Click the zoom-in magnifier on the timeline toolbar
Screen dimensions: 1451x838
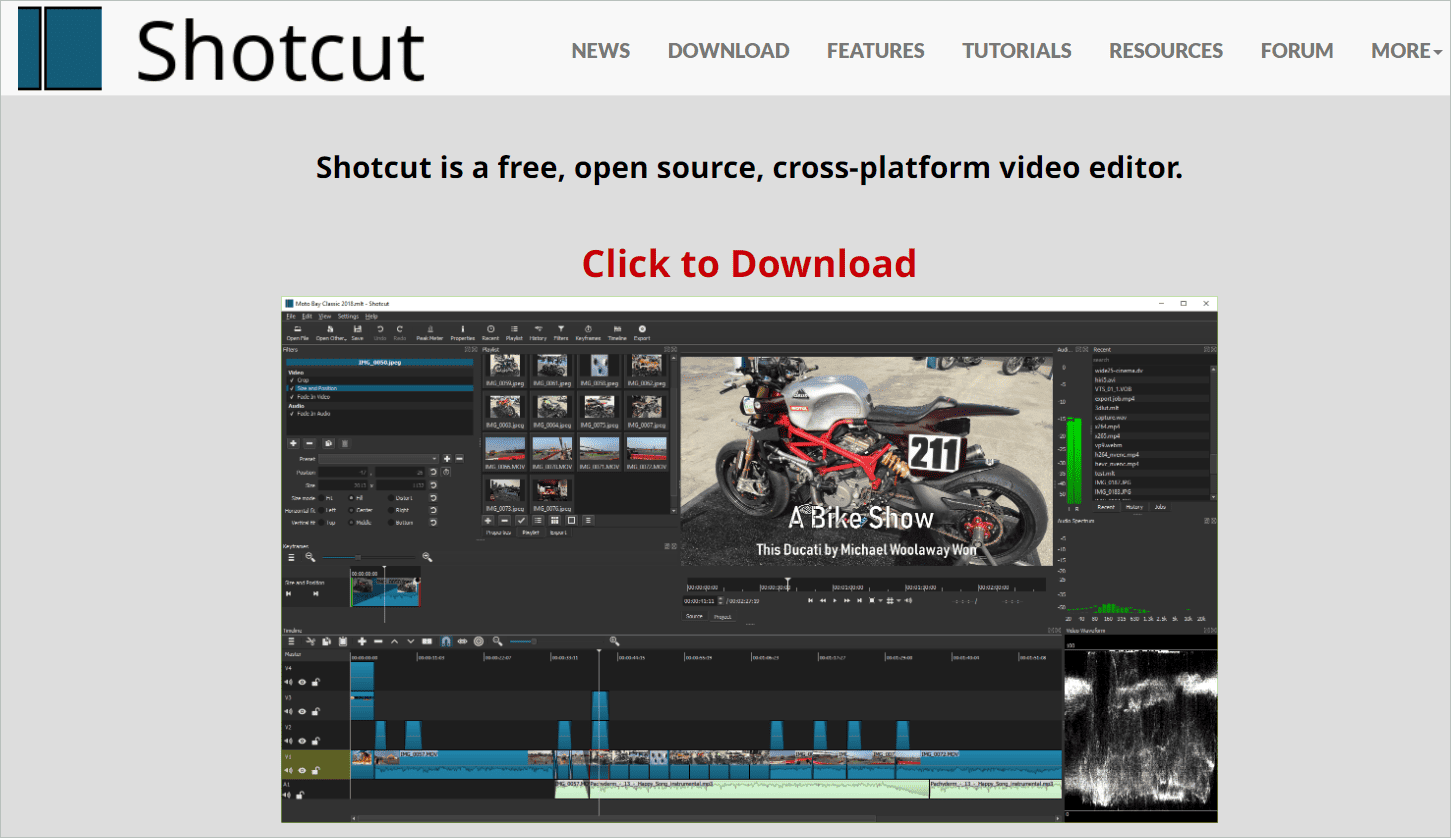point(615,641)
